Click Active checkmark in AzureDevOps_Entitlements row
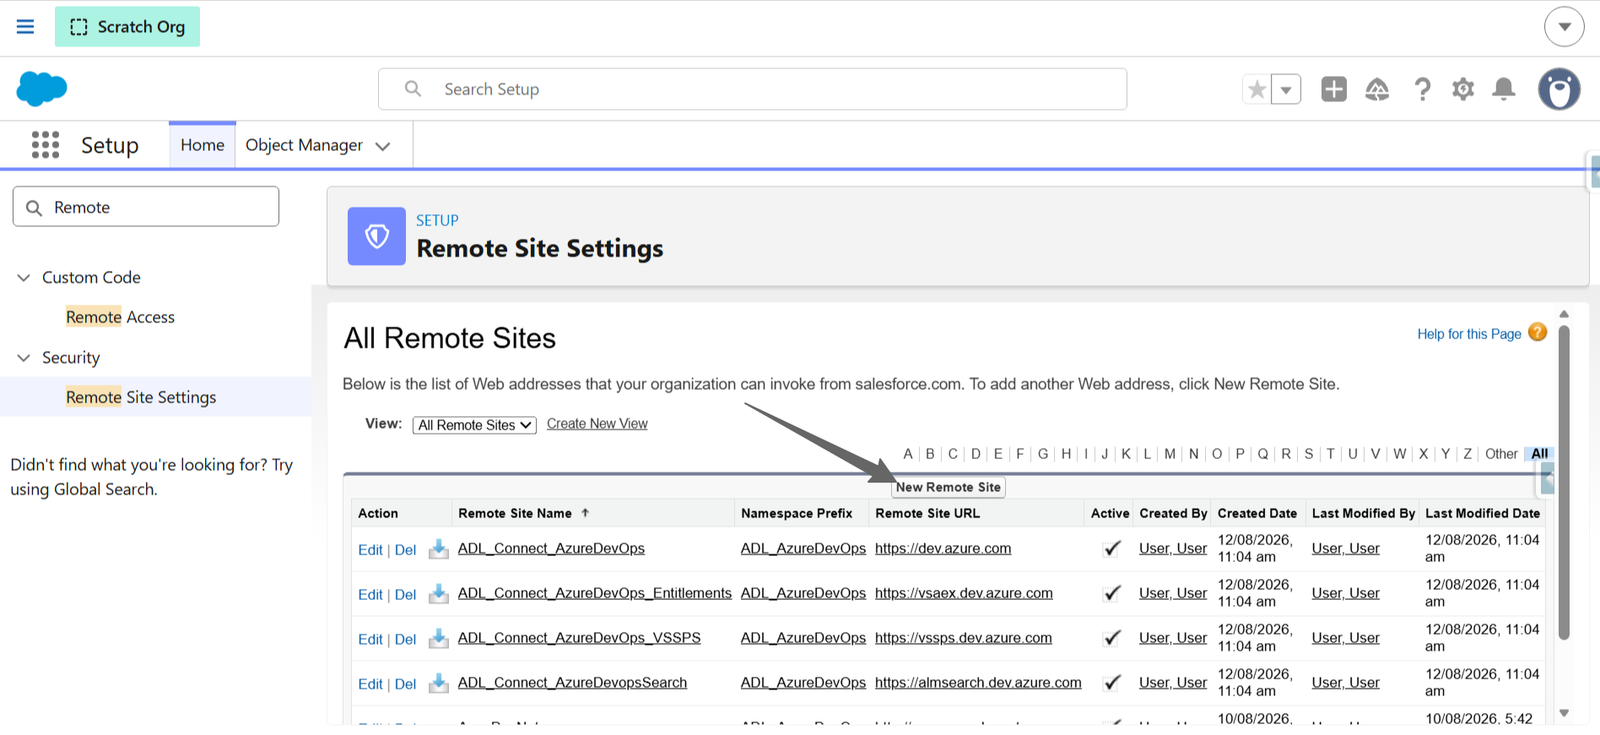The height and width of the screenshot is (735, 1600). pyautogui.click(x=1111, y=593)
